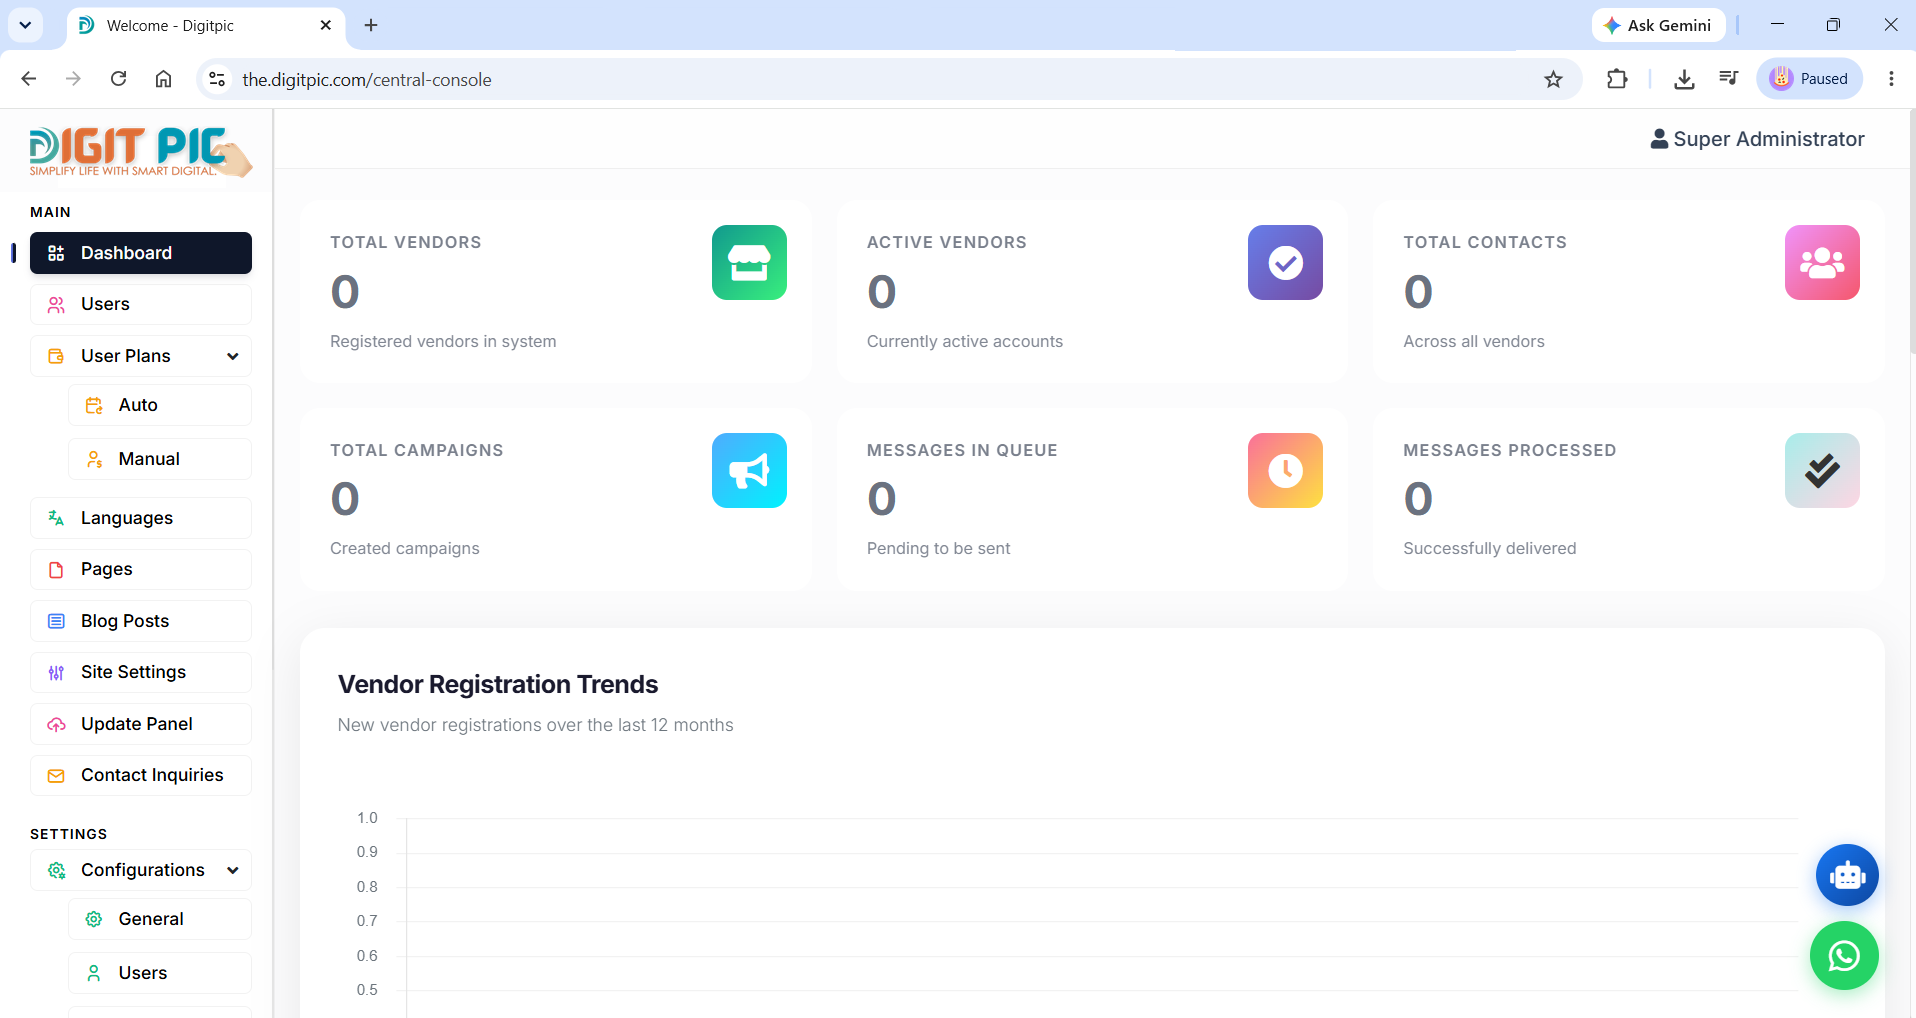Viewport: 1916px width, 1018px height.
Task: Click the Site Settings sliders icon
Action: click(x=56, y=672)
